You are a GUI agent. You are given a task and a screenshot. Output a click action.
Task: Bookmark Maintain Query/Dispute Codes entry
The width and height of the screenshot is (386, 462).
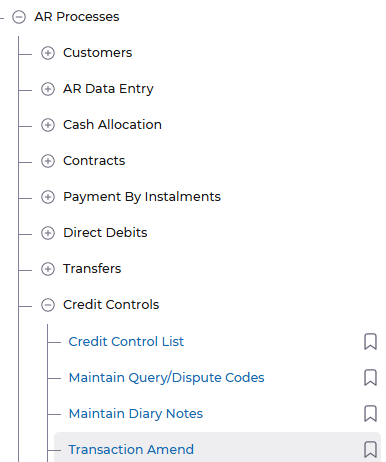tap(370, 378)
